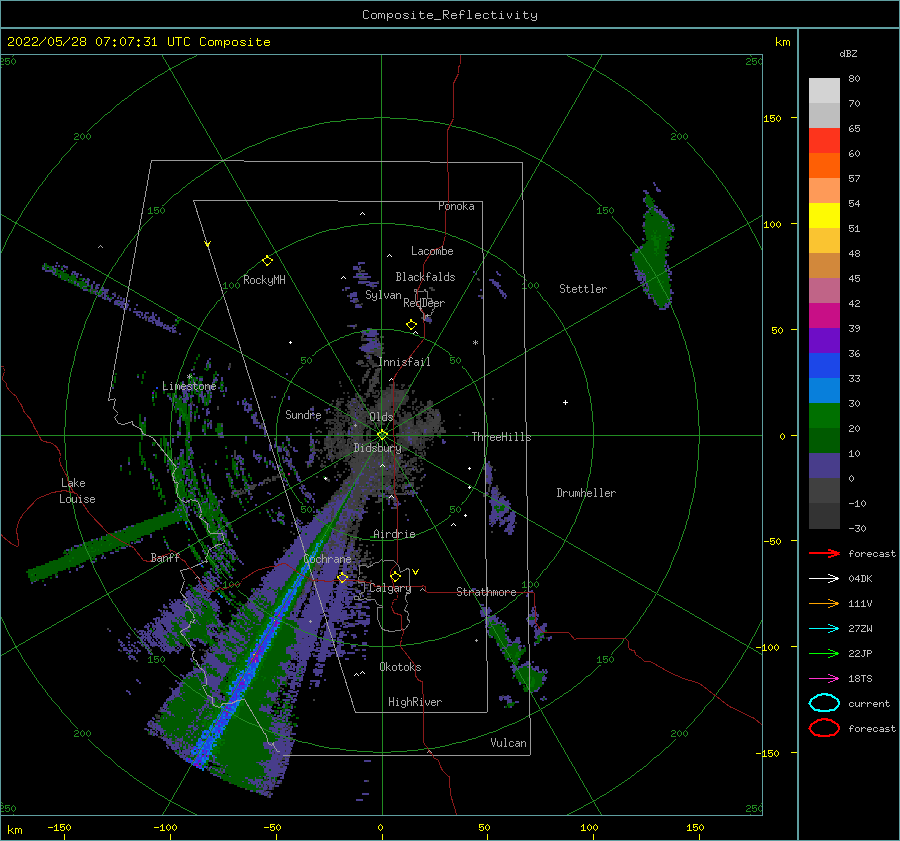The height and width of the screenshot is (841, 900).
Task: Click the red forecast ellipse in legend
Action: [824, 728]
